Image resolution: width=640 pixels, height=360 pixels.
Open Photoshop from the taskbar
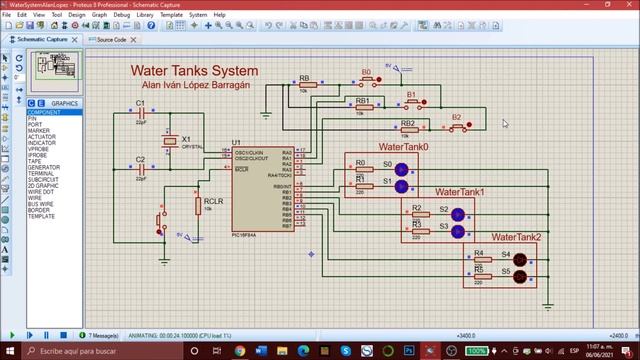(x=409, y=351)
